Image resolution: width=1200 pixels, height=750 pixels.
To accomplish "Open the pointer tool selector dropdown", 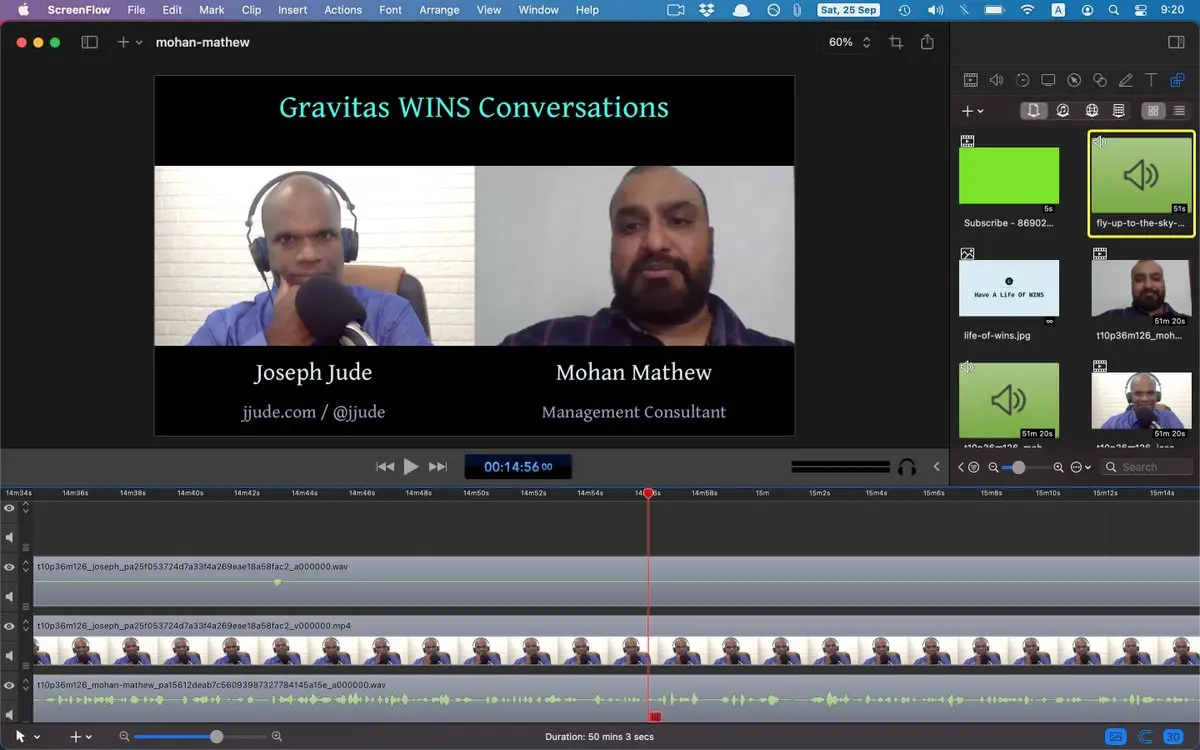I will pyautogui.click(x=27, y=736).
